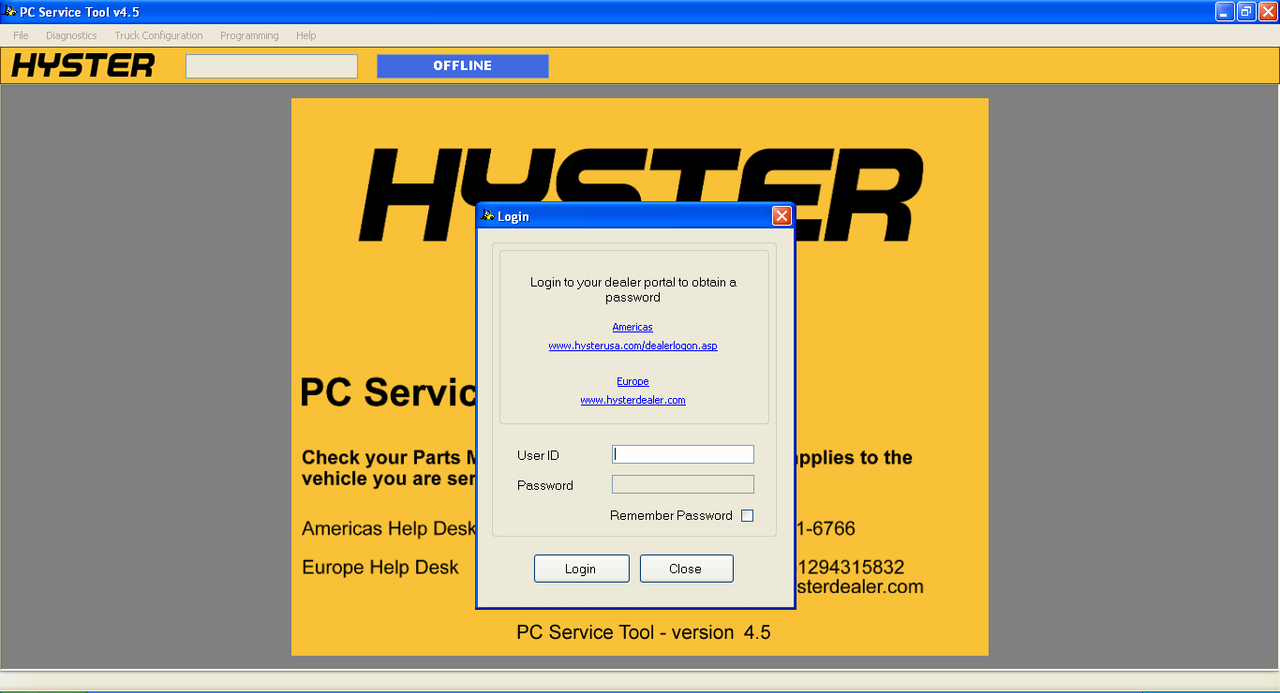
Task: Open the Help menu
Action: click(x=306, y=35)
